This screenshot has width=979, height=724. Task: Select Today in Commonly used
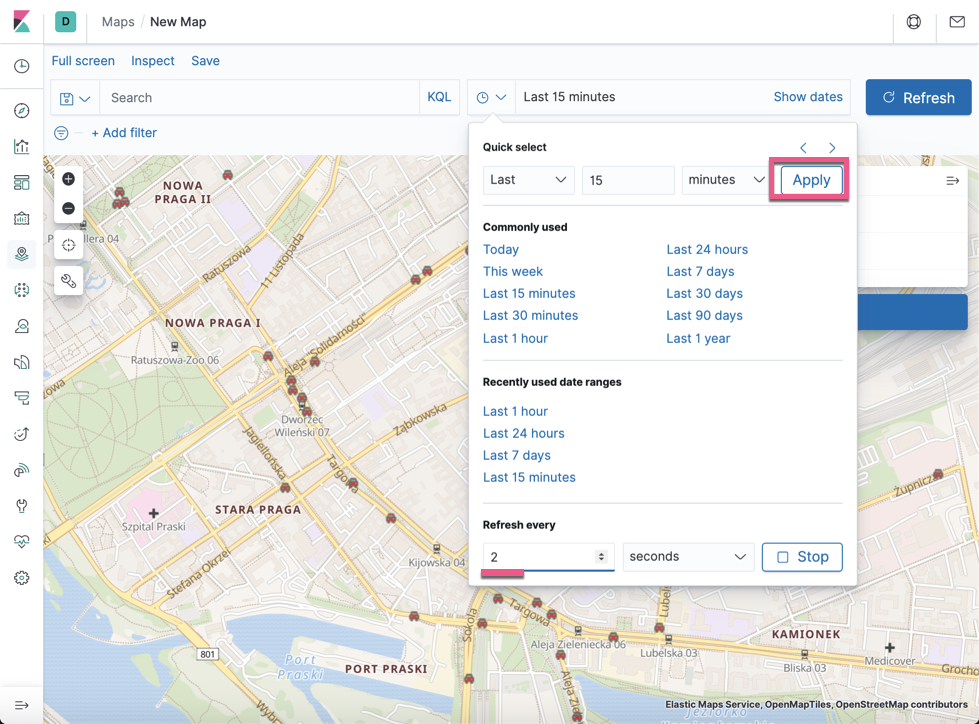[501, 250]
